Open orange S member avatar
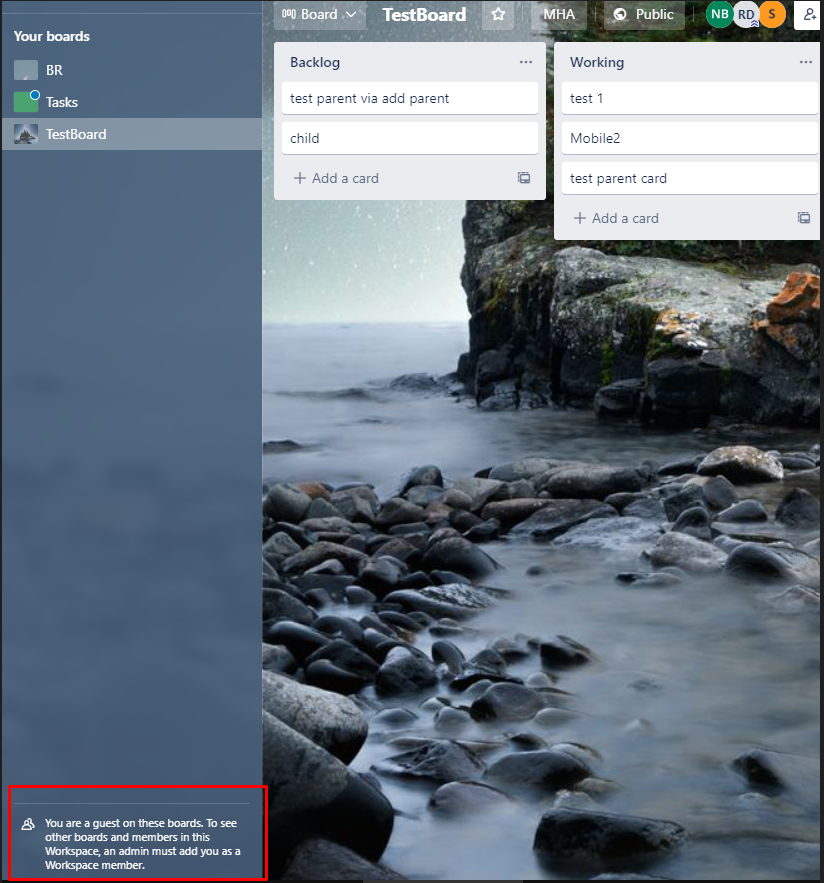Viewport: 824px width, 883px height. (771, 14)
